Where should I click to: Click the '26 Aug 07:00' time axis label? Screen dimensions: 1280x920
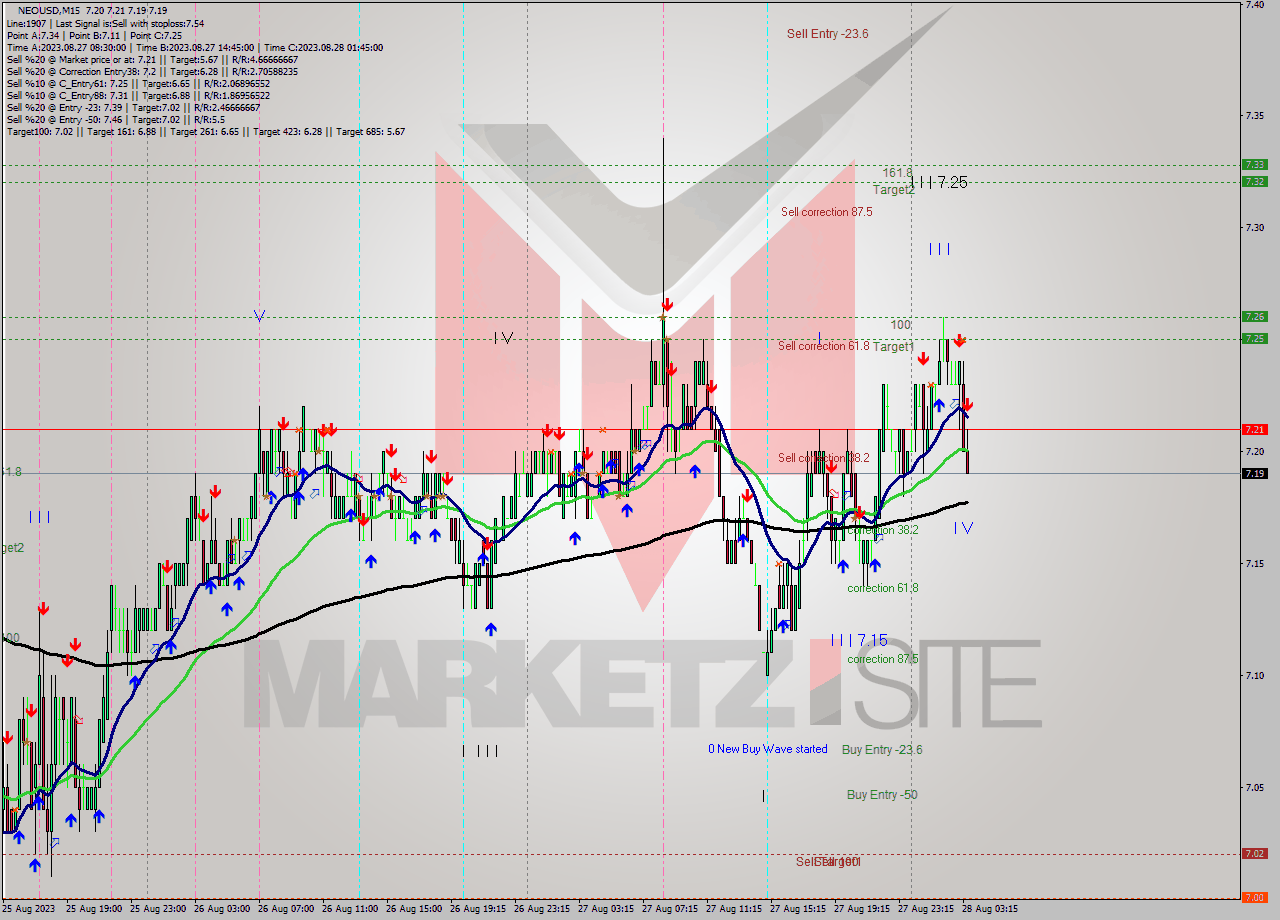pos(286,909)
